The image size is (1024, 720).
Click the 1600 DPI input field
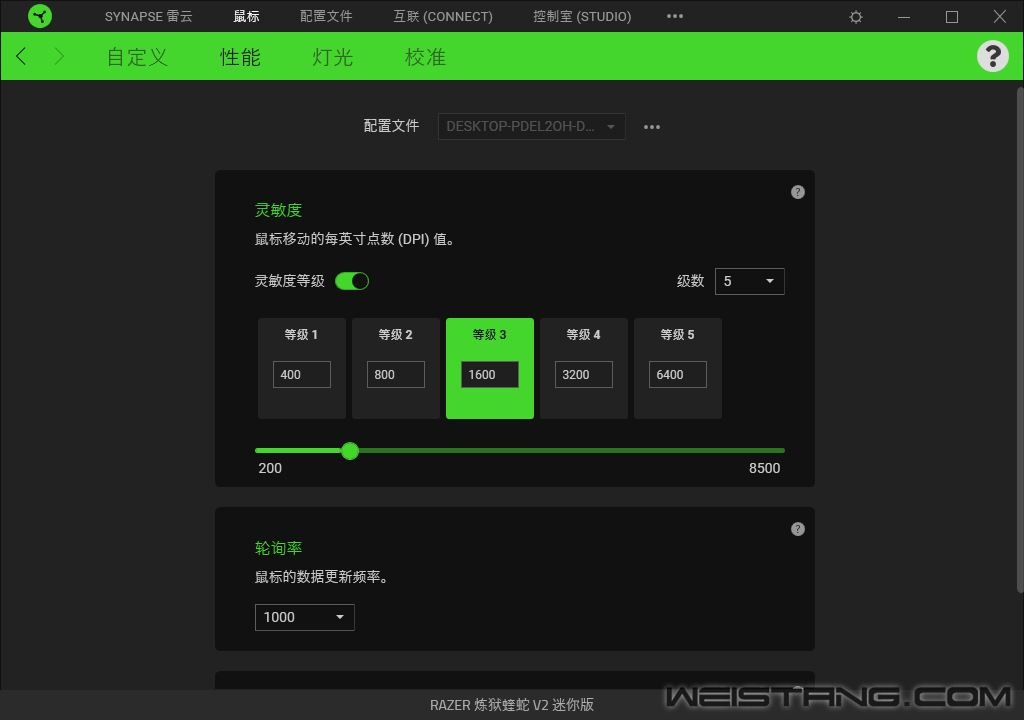pos(490,374)
